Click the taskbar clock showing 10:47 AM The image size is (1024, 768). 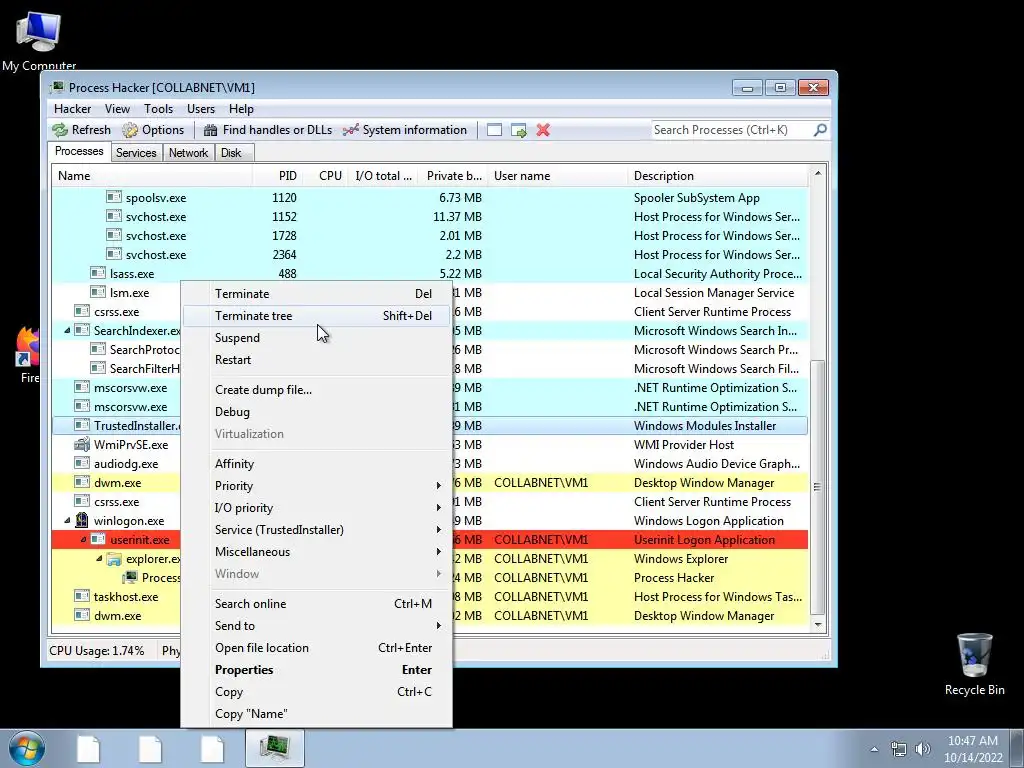click(x=972, y=749)
